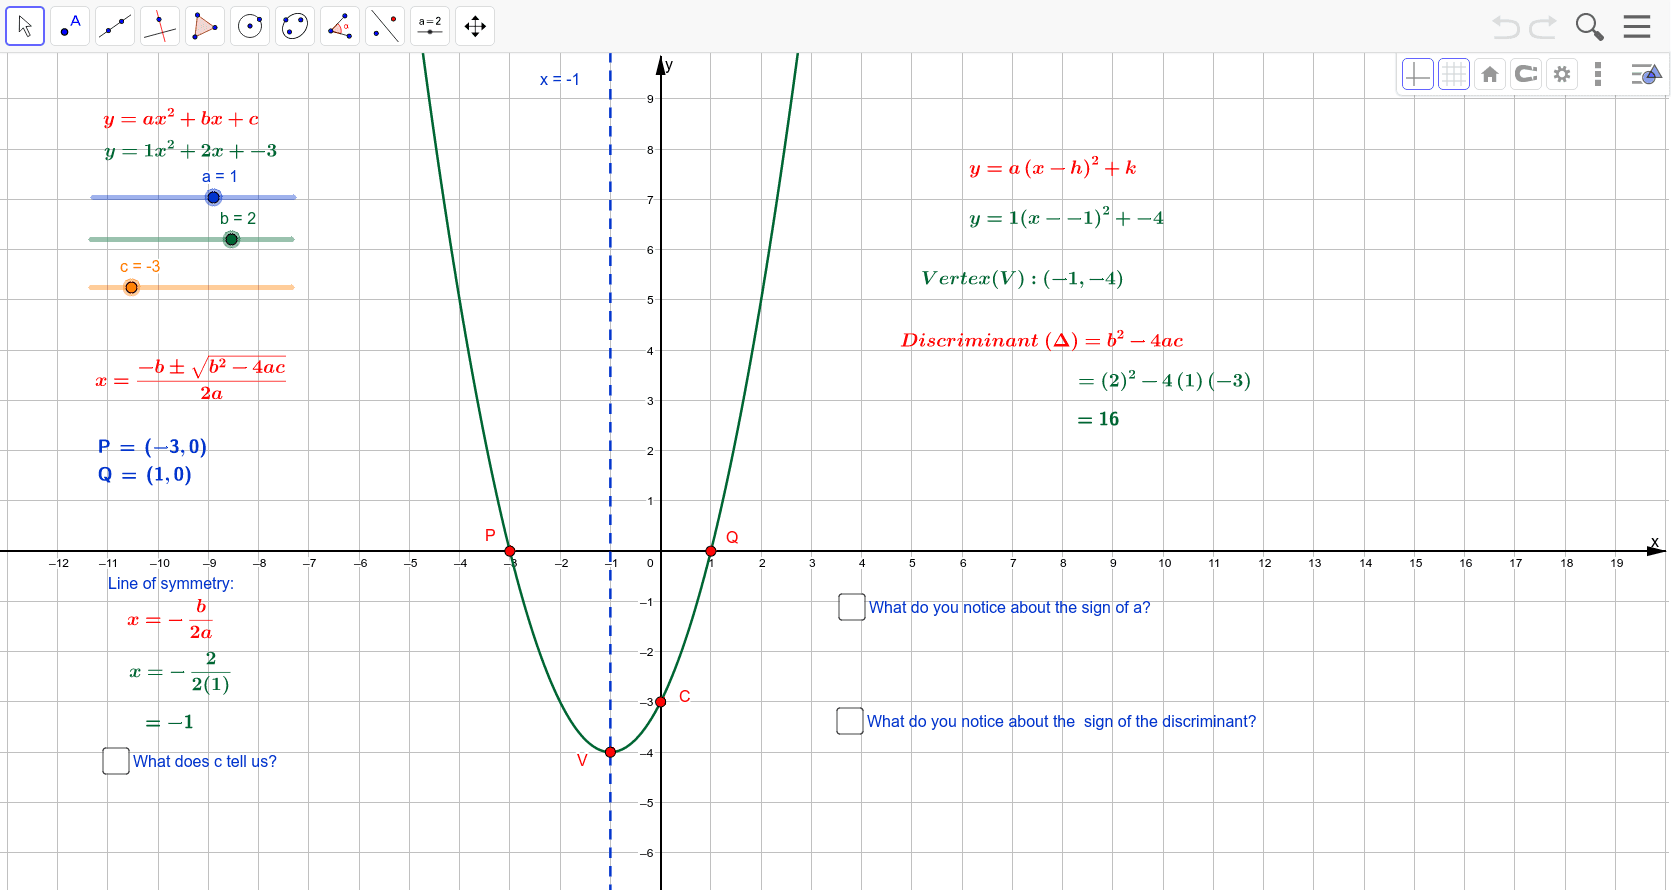Click the blue knob of slider a
The image size is (1671, 892).
(x=213, y=197)
